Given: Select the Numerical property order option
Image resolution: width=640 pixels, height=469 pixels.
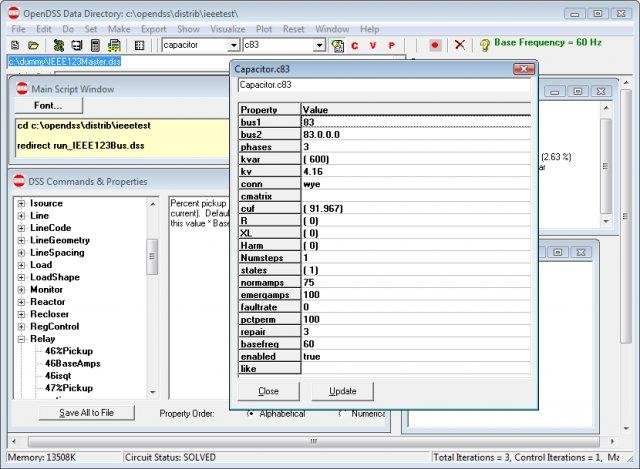Looking at the screenshot, I should coord(341,413).
